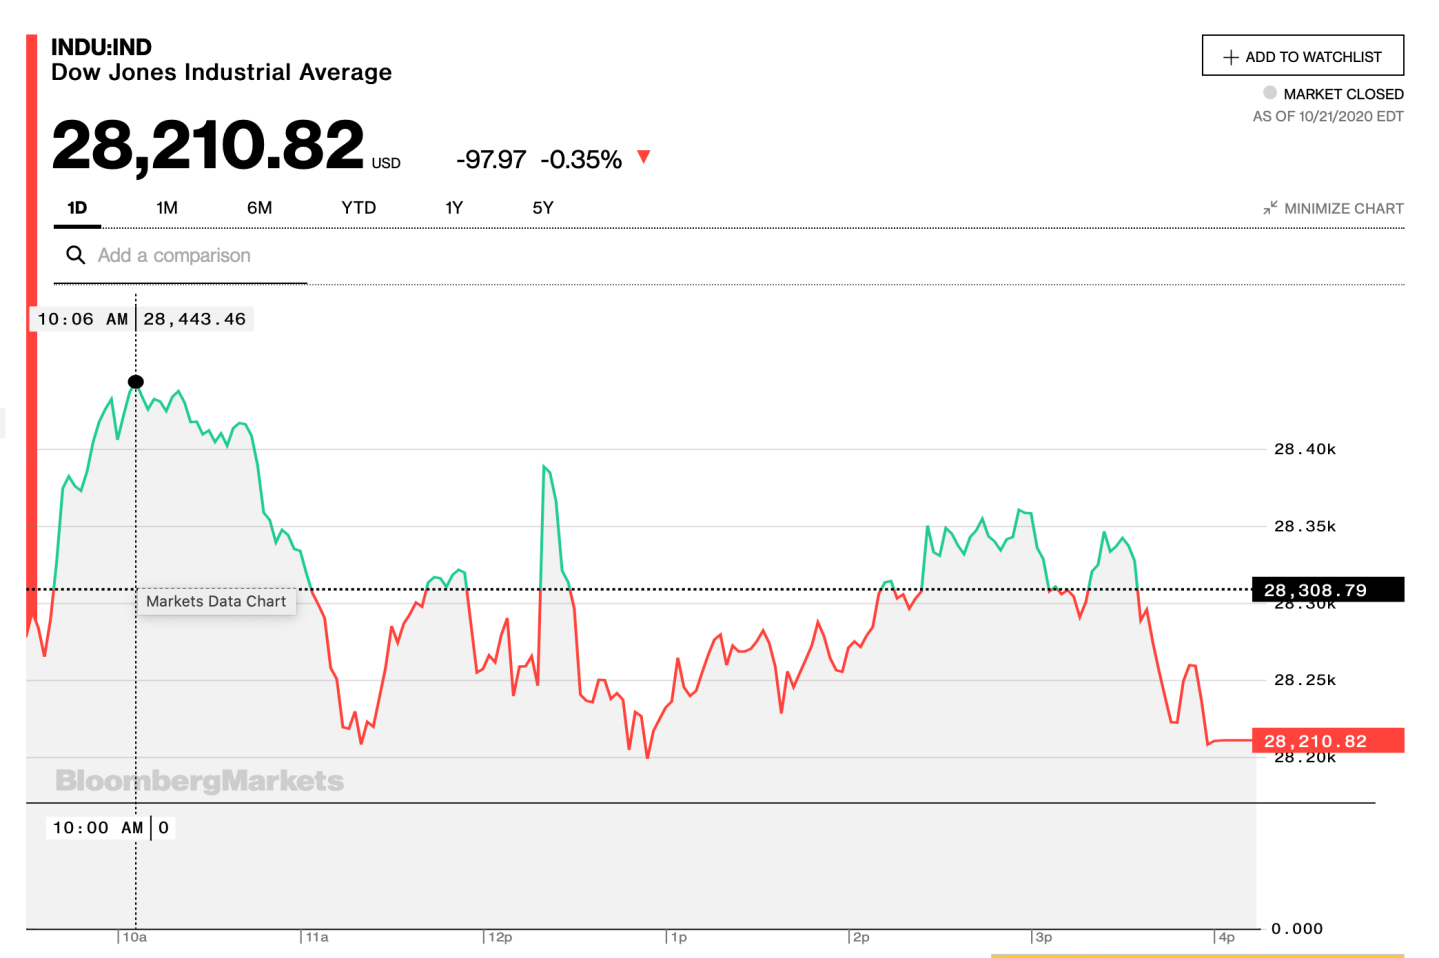Image resolution: width=1439 pixels, height=958 pixels.
Task: Click the gray market closed status dot
Action: (1270, 93)
